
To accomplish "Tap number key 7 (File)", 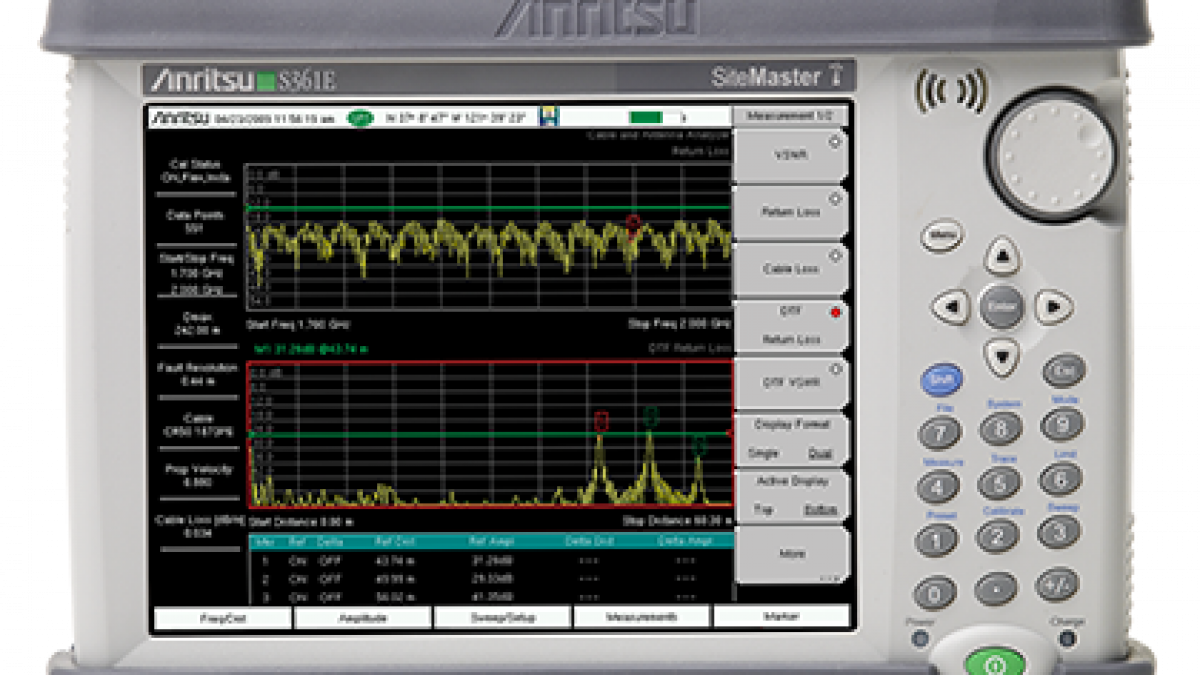I will coord(940,432).
